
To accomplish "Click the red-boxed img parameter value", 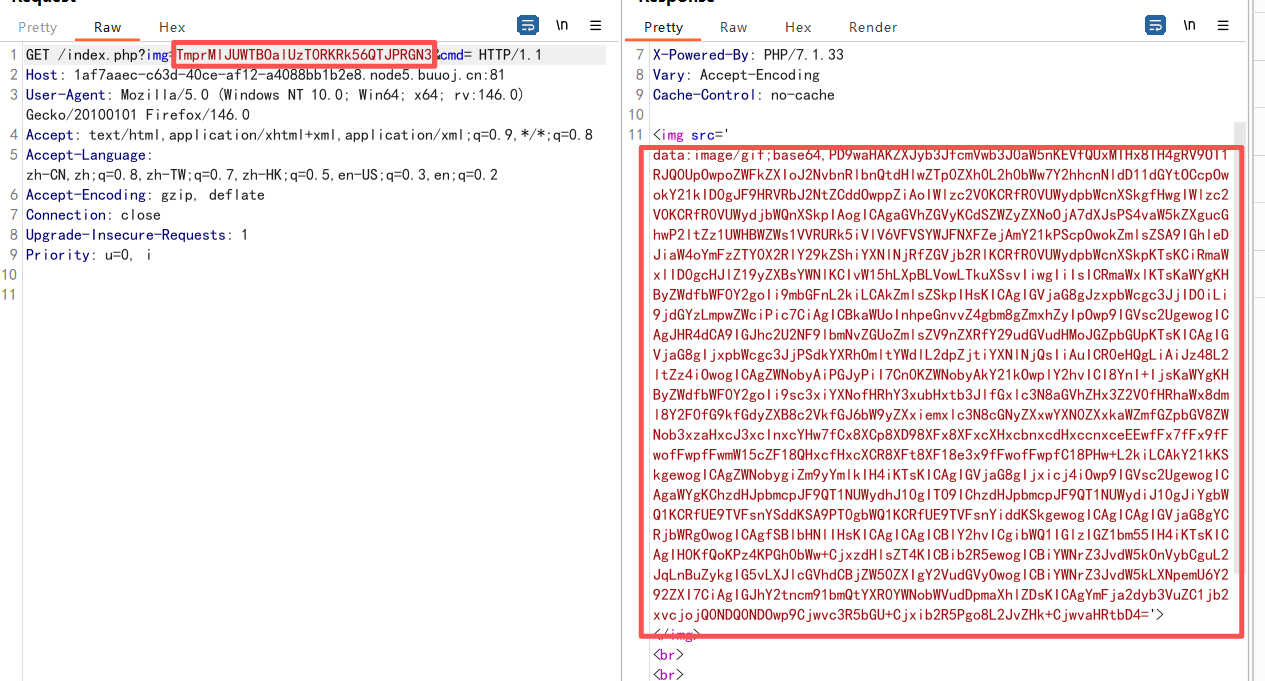I will pos(303,54).
